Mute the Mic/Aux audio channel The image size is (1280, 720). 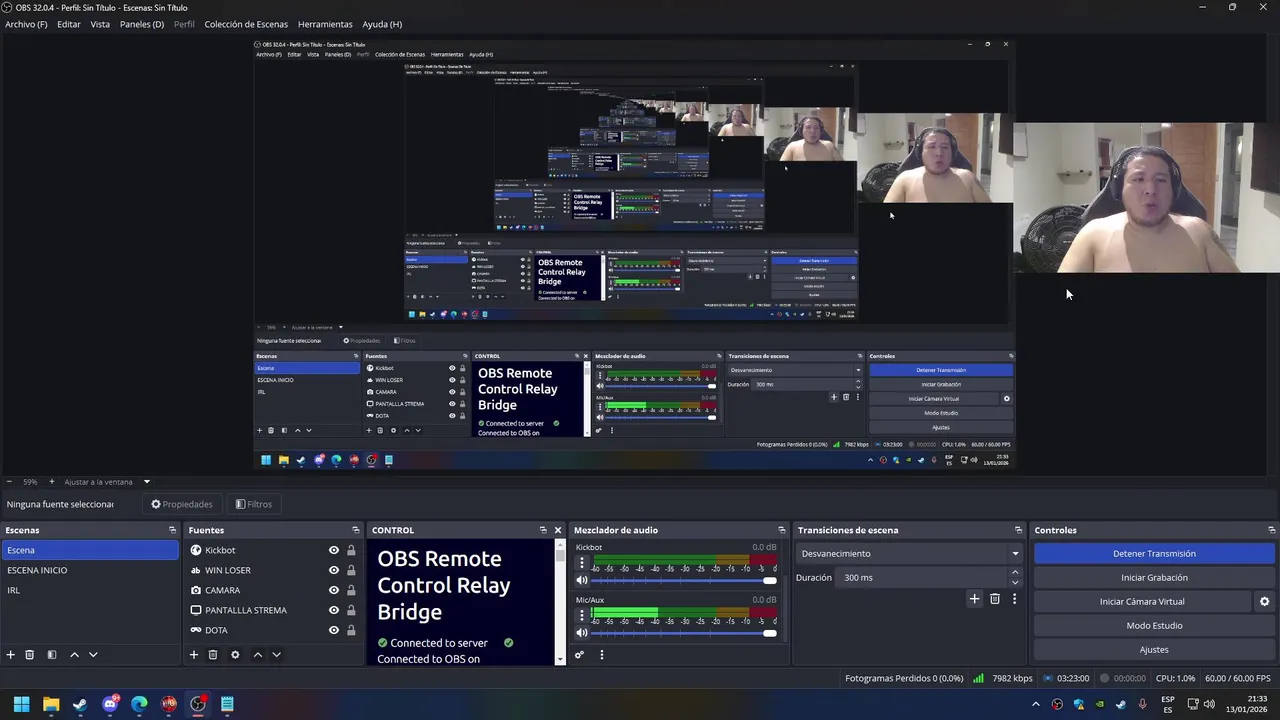(582, 632)
